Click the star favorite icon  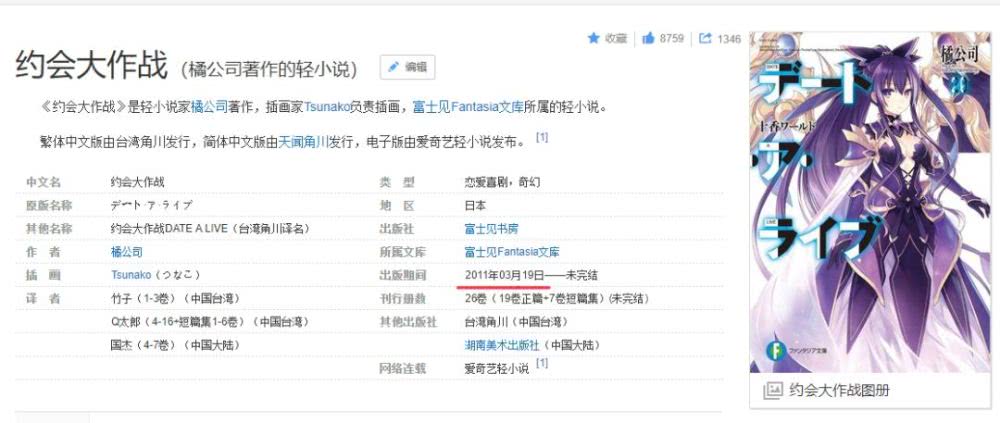point(593,39)
